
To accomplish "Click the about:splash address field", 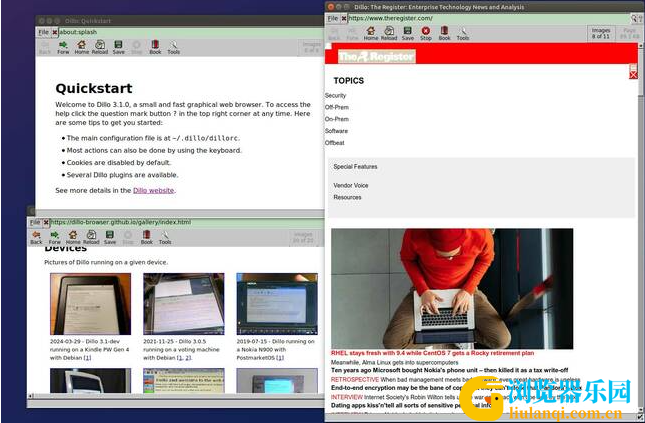I will coord(191,32).
